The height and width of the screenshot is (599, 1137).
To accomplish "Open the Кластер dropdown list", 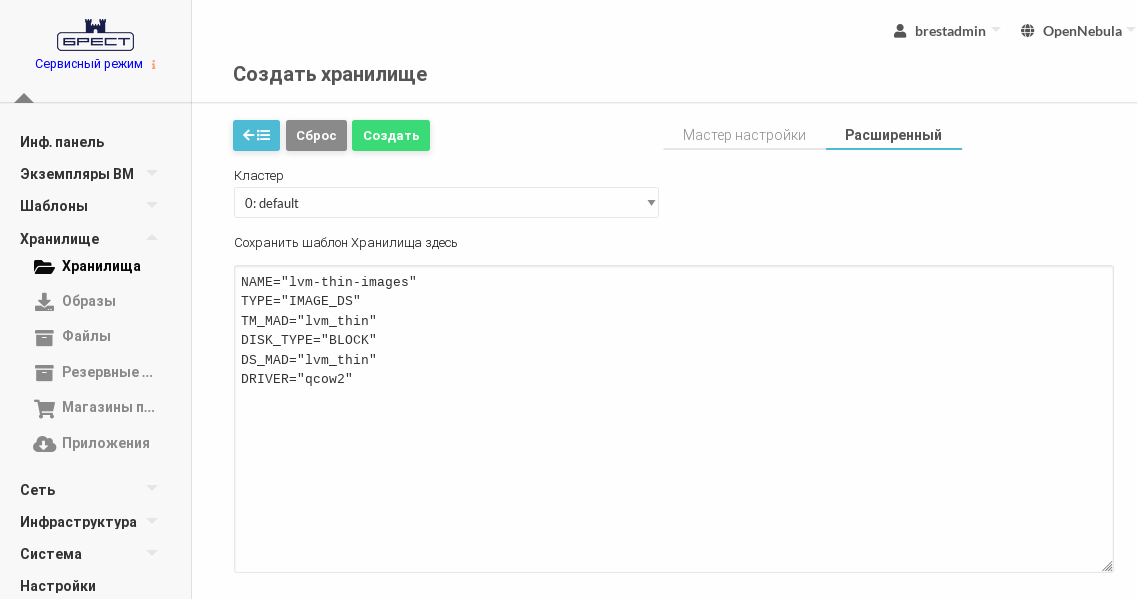I will tap(446, 203).
